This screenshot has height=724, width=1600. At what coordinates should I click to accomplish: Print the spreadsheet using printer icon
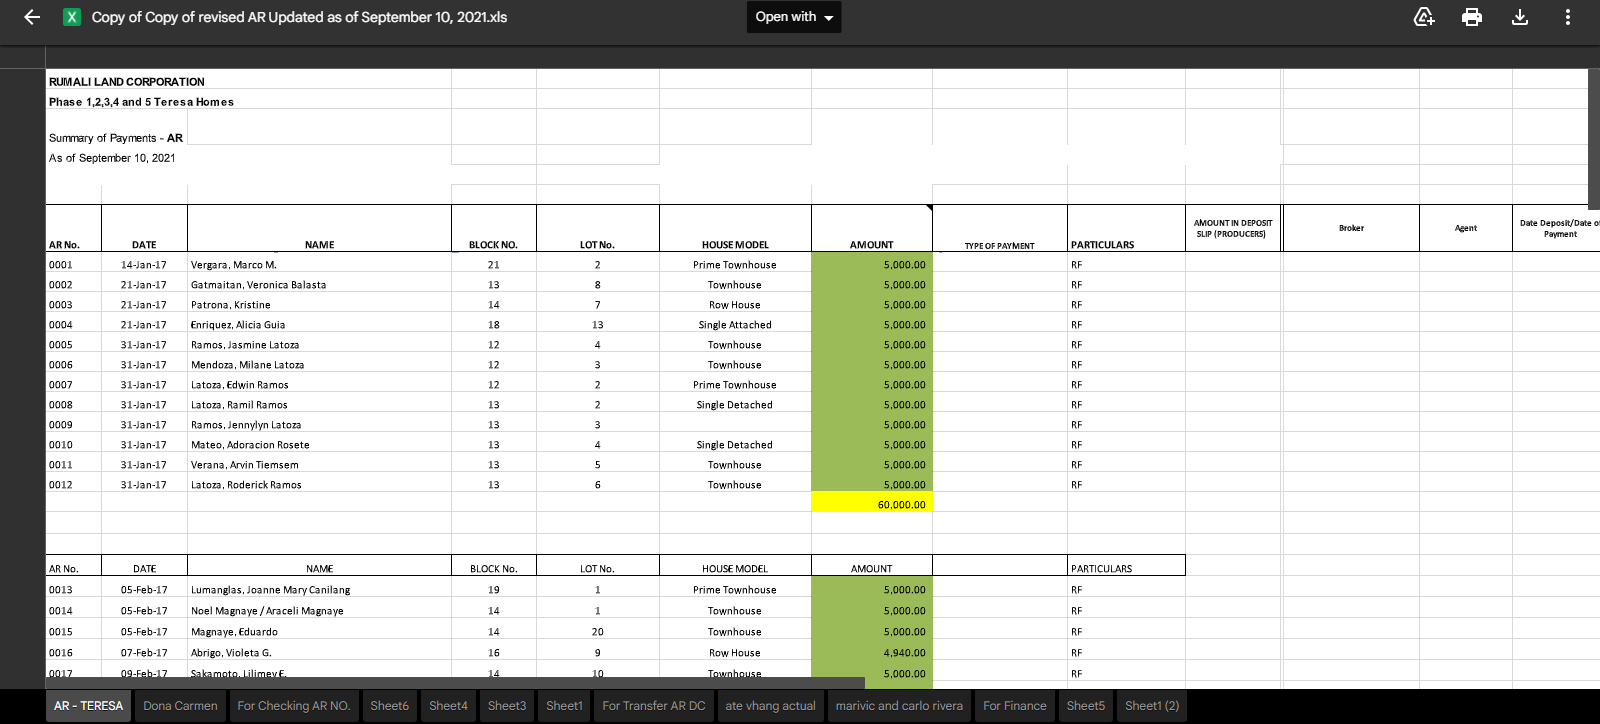click(x=1472, y=17)
